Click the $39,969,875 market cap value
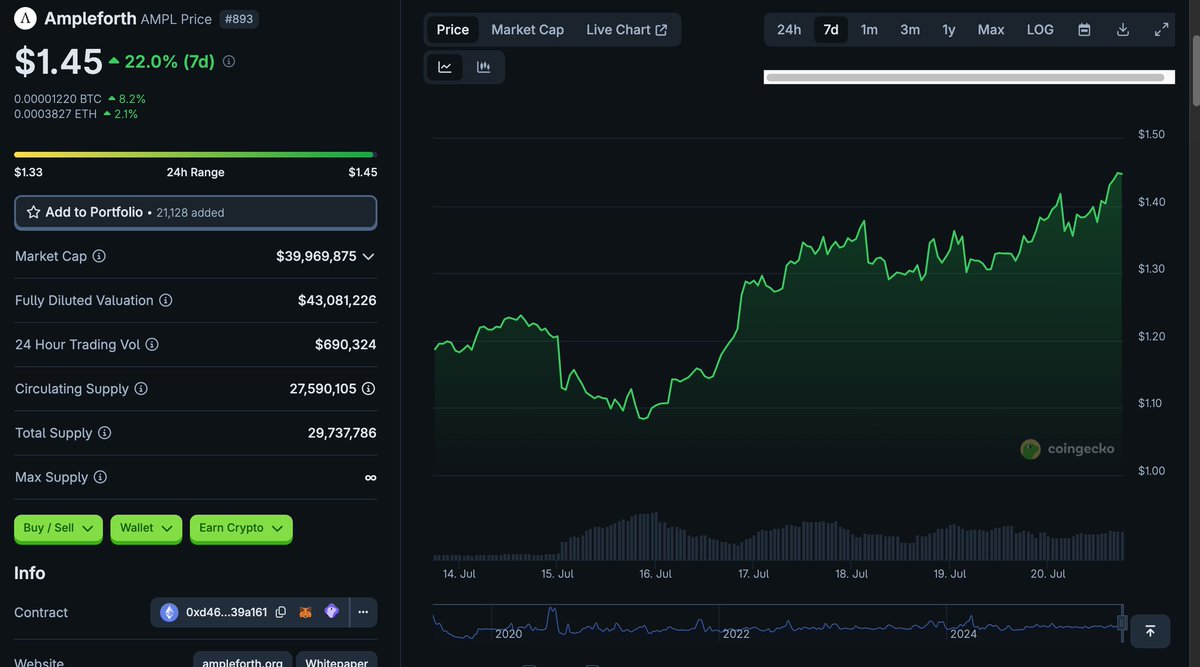This screenshot has width=1200, height=667. point(316,256)
